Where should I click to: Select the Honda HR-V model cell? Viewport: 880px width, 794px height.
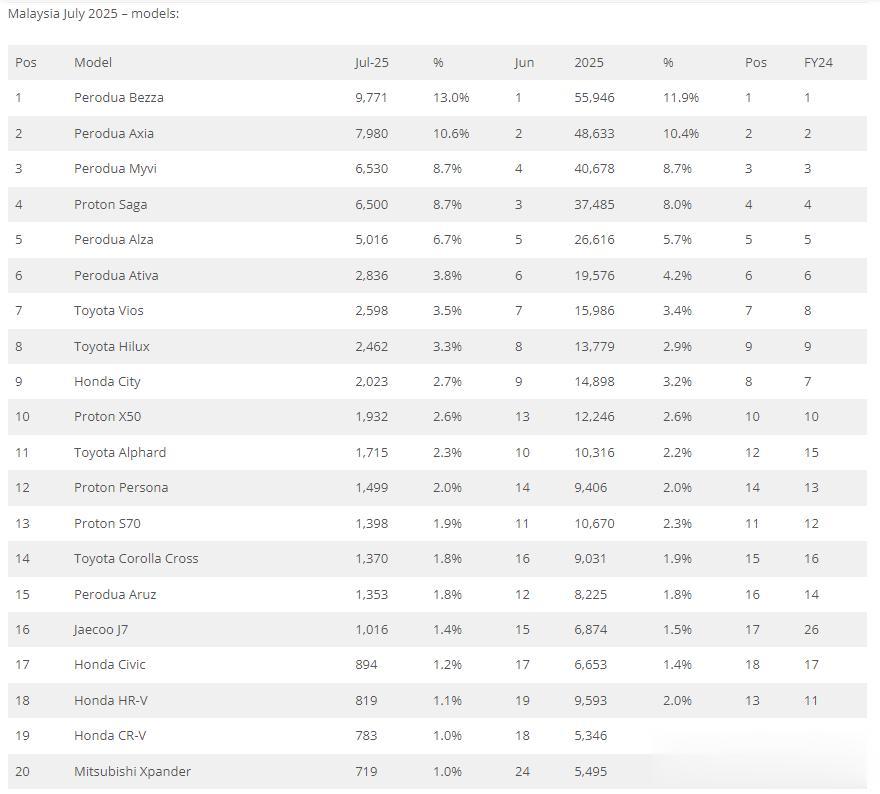pyautogui.click(x=110, y=700)
